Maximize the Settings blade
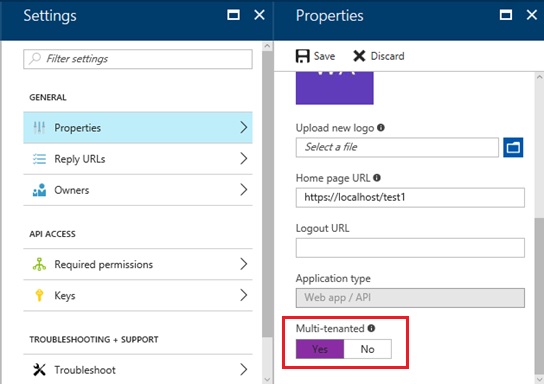Viewport: 544px width, 384px height. [233, 15]
